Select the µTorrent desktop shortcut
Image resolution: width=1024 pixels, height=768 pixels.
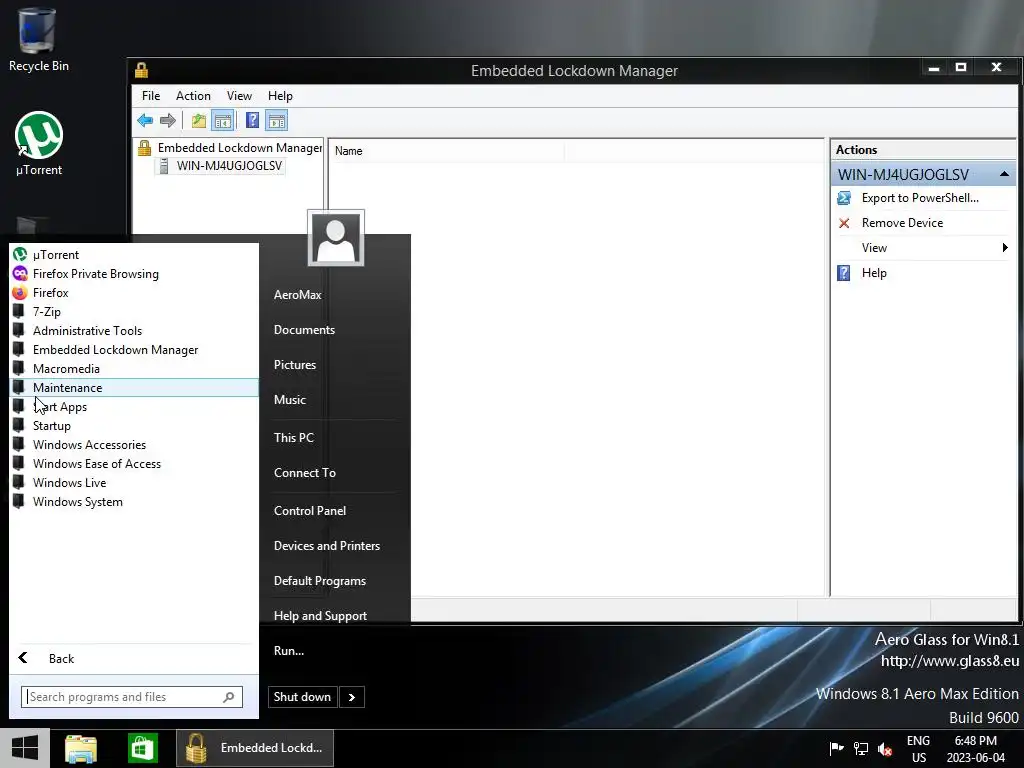click(x=39, y=144)
